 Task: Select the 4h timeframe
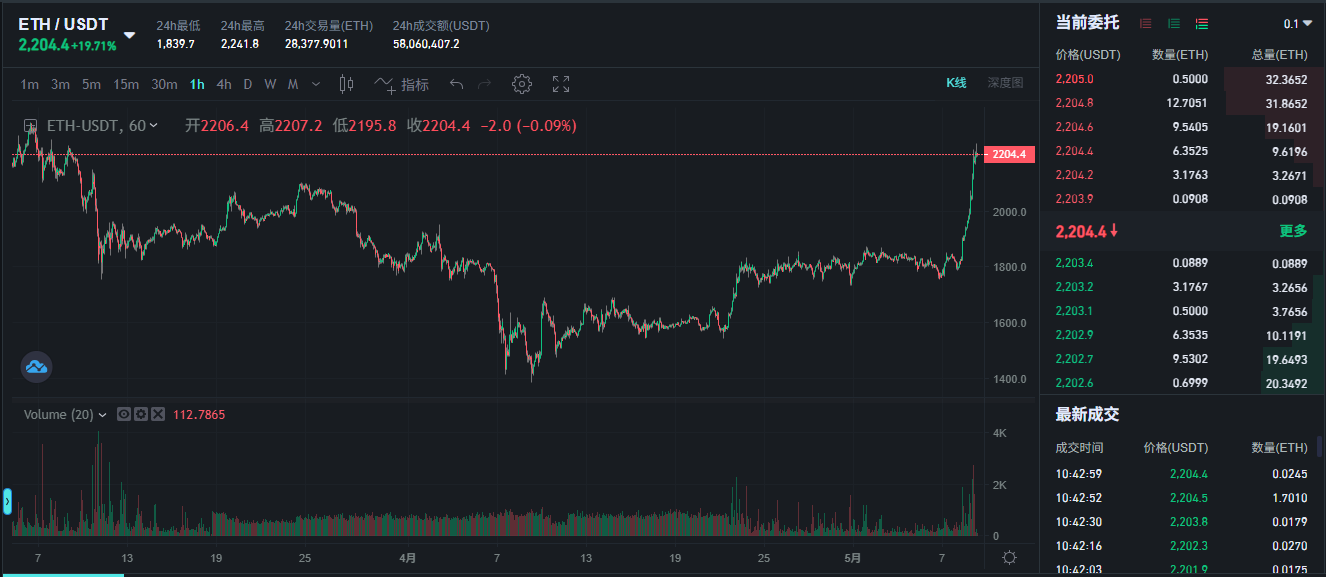224,84
